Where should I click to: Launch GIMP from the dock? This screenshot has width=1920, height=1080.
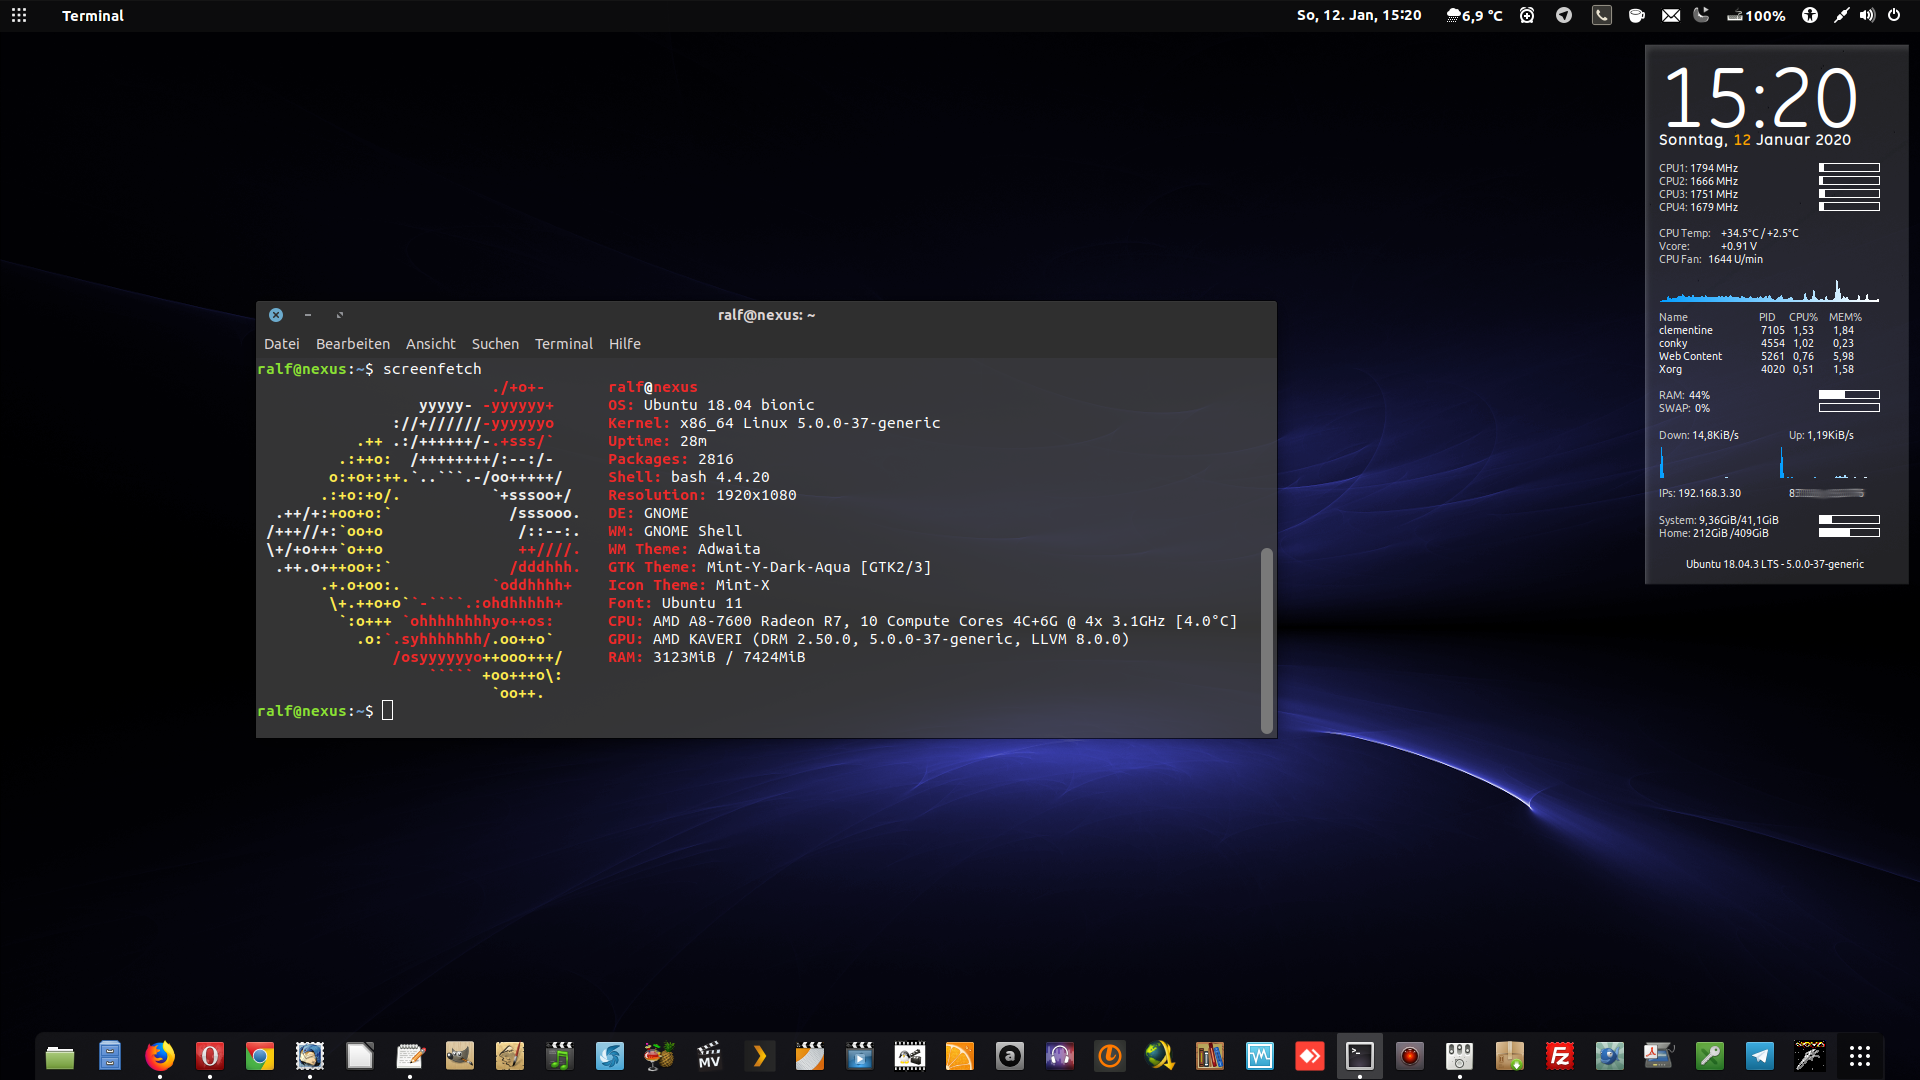pyautogui.click(x=460, y=1056)
